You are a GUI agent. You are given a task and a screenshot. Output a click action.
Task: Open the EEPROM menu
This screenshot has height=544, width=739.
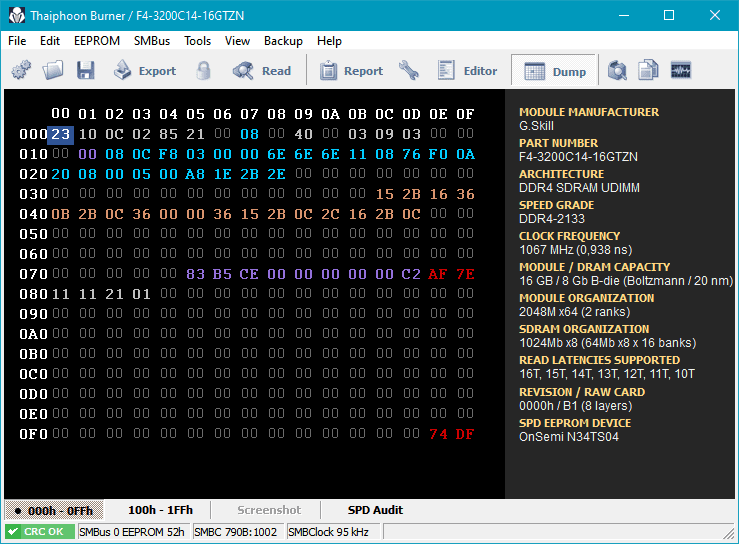point(97,41)
